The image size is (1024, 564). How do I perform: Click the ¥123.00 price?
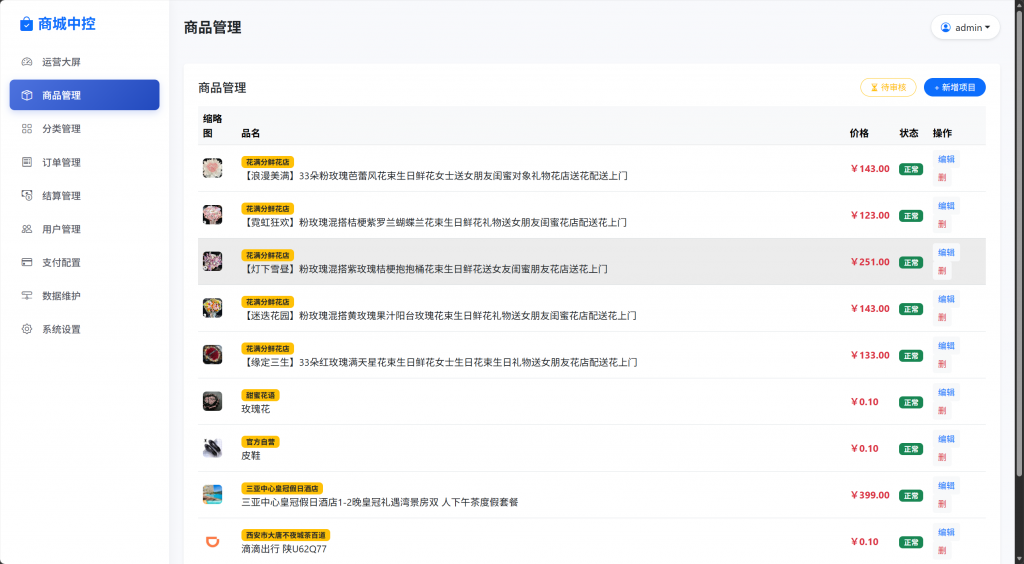(x=870, y=215)
